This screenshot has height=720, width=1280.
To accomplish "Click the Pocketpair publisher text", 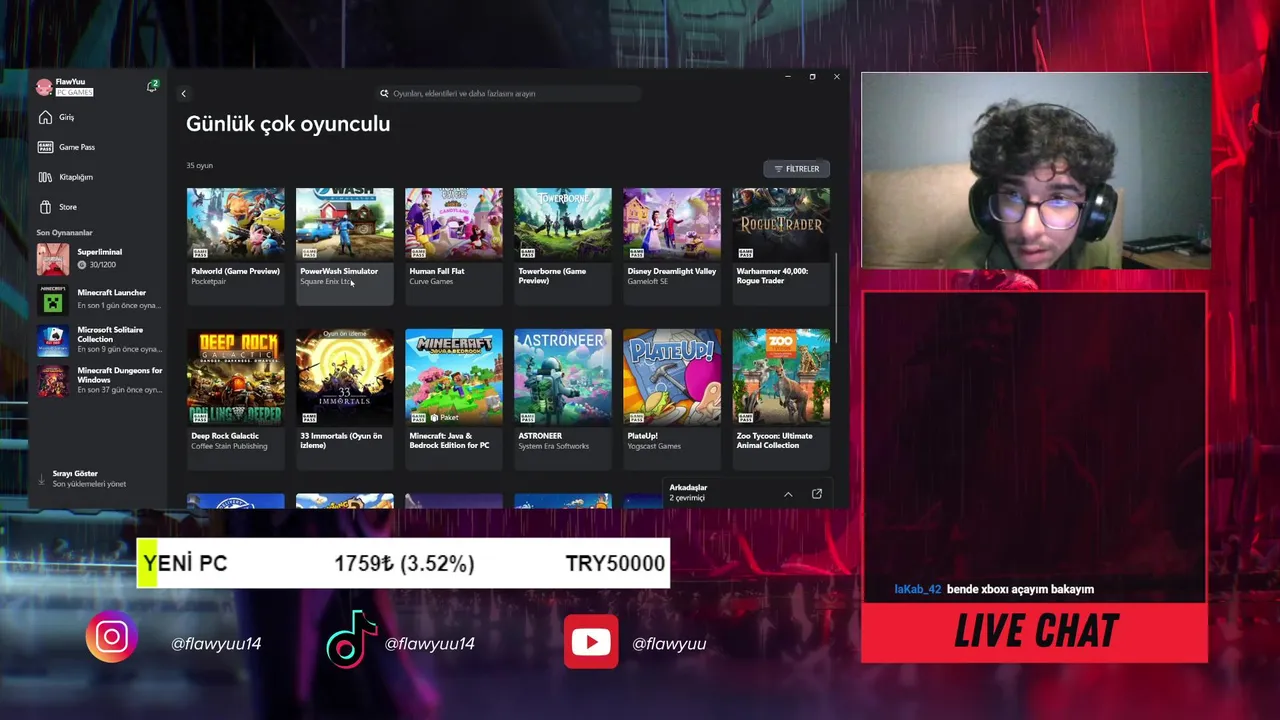I will click(209, 282).
